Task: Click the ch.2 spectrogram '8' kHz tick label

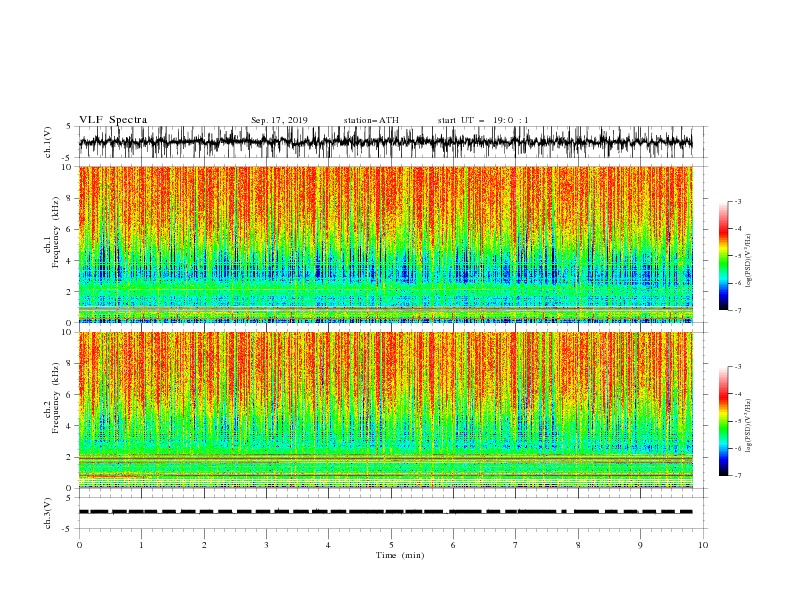Action: point(70,364)
